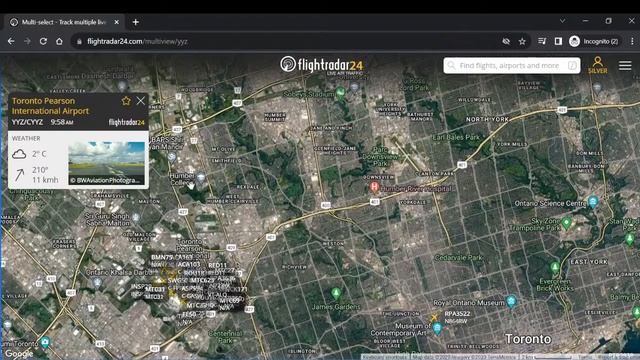This screenshot has width=640, height=360.
Task: Click the Museum of Contemporary Art marker
Action: (x=437, y=328)
